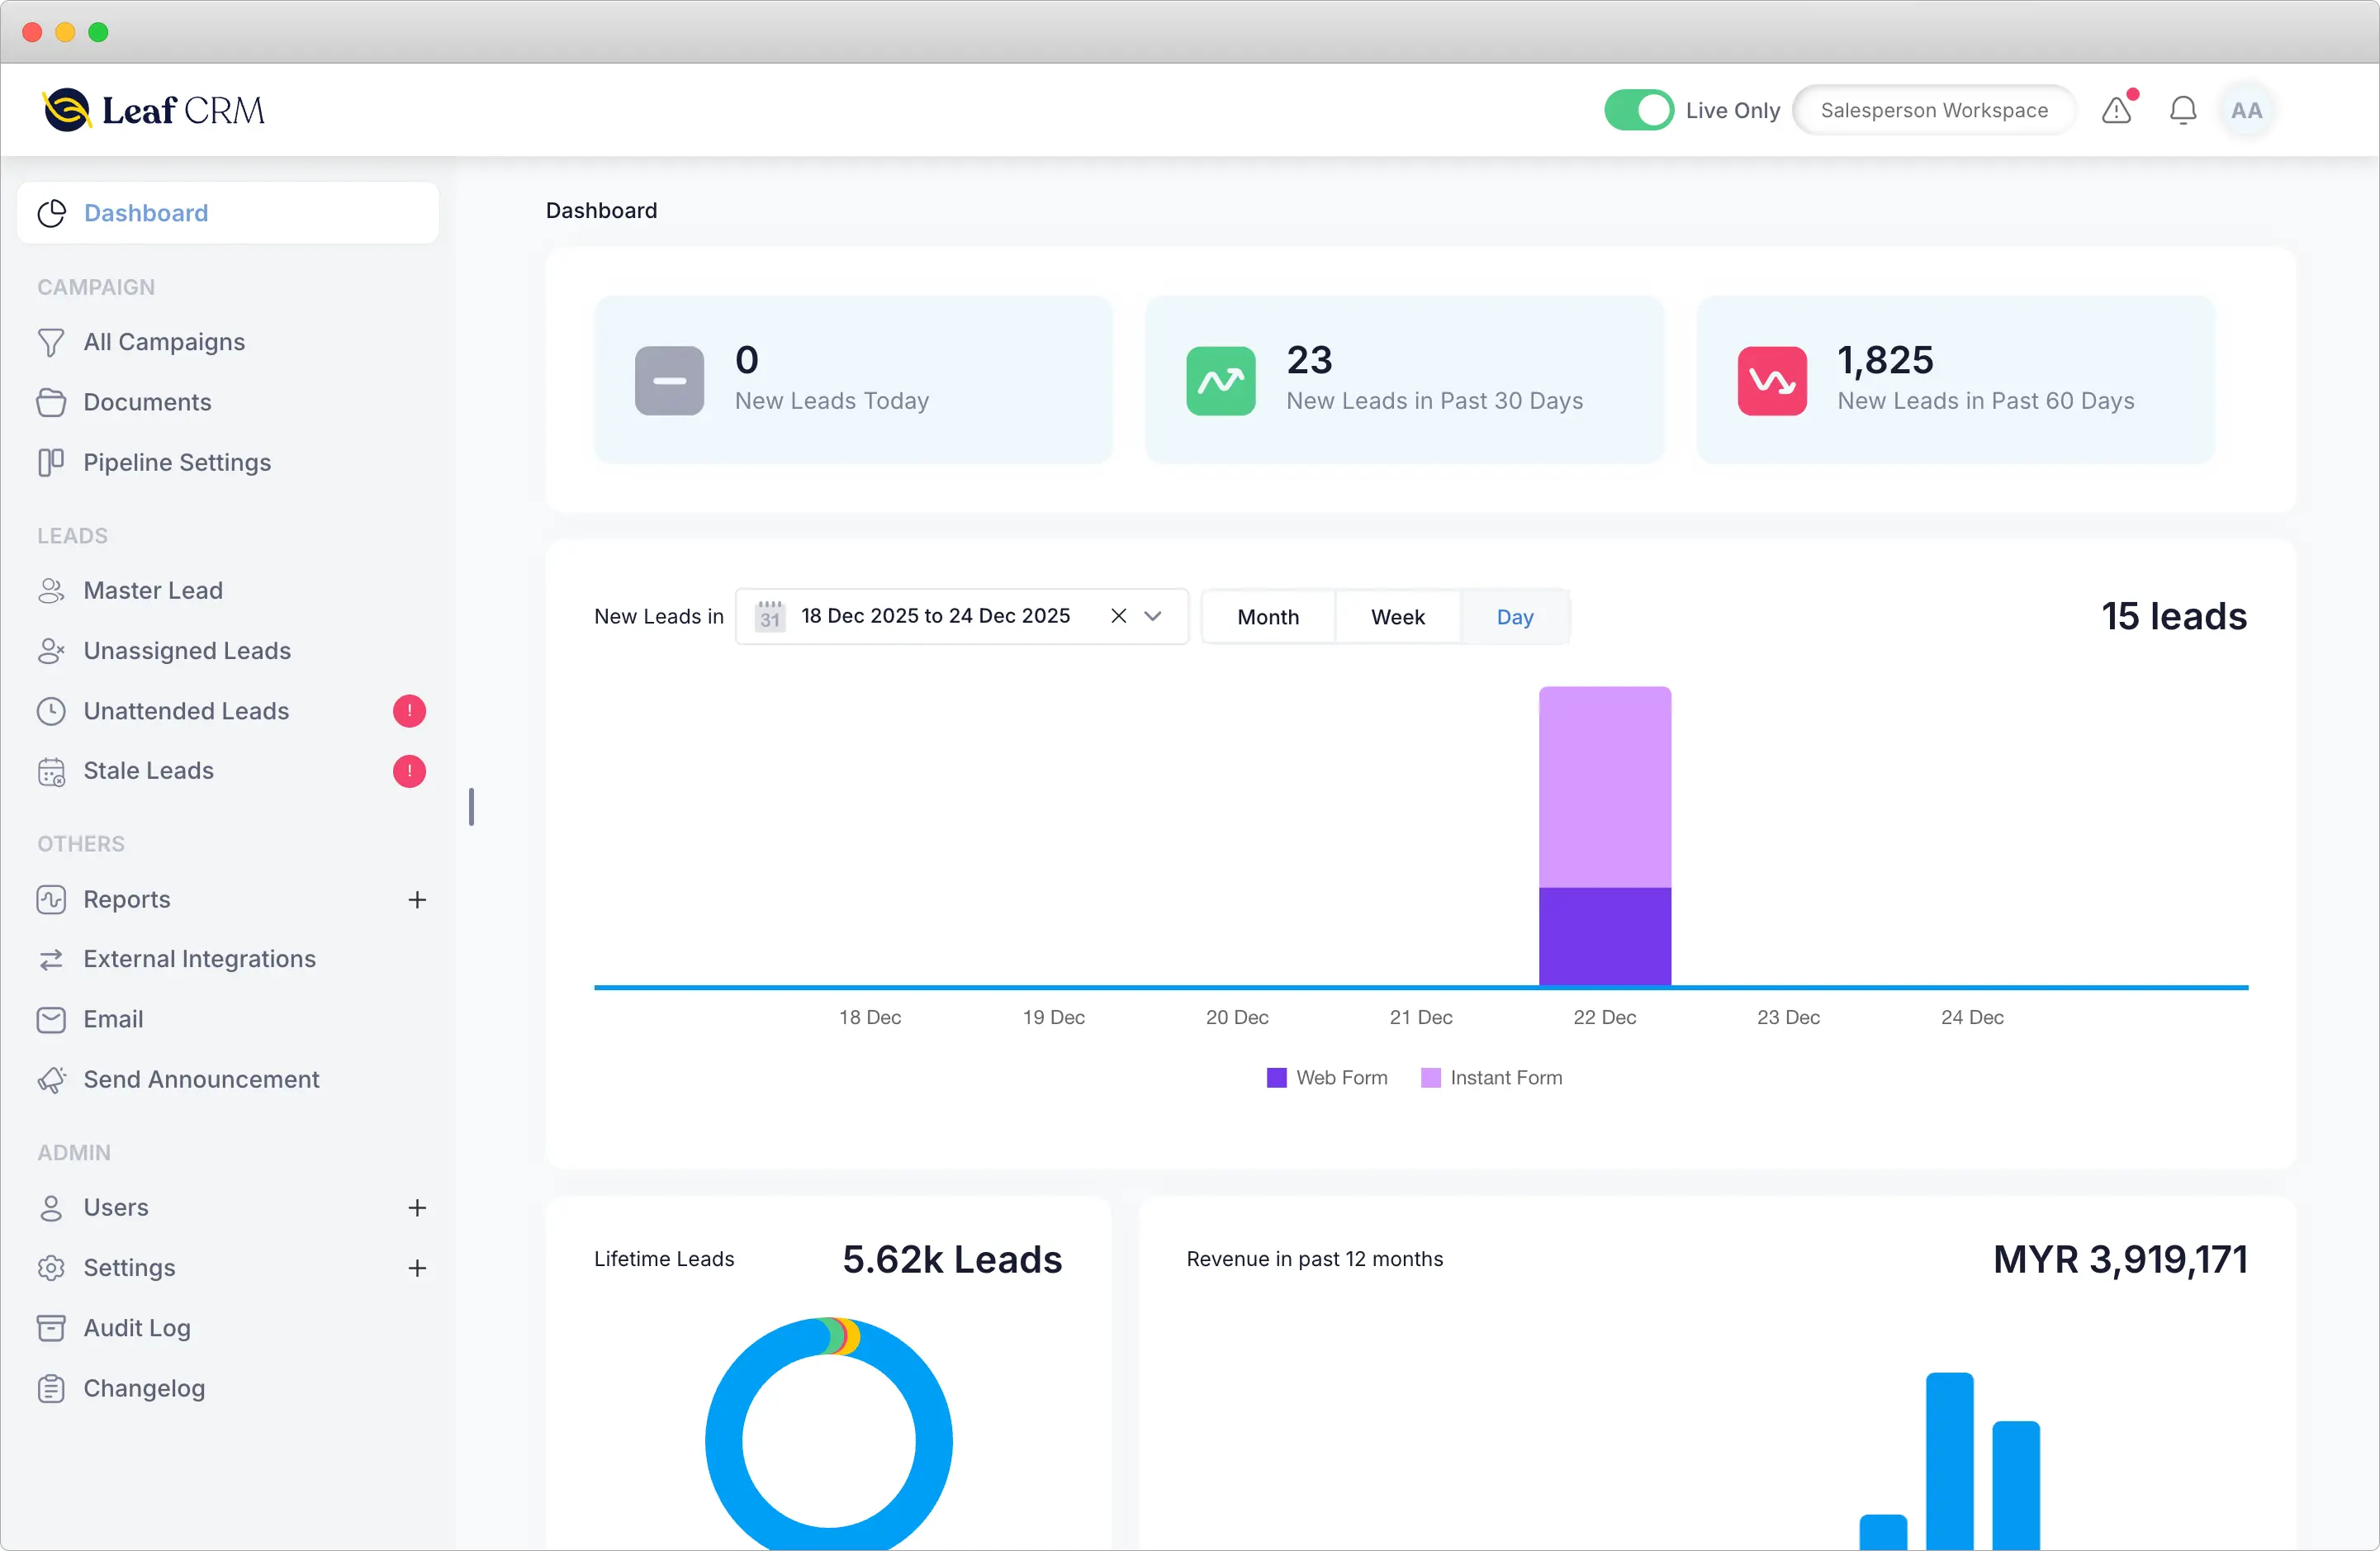This screenshot has width=2380, height=1551.
Task: Select the All Campaigns funnel icon
Action: [x=52, y=341]
